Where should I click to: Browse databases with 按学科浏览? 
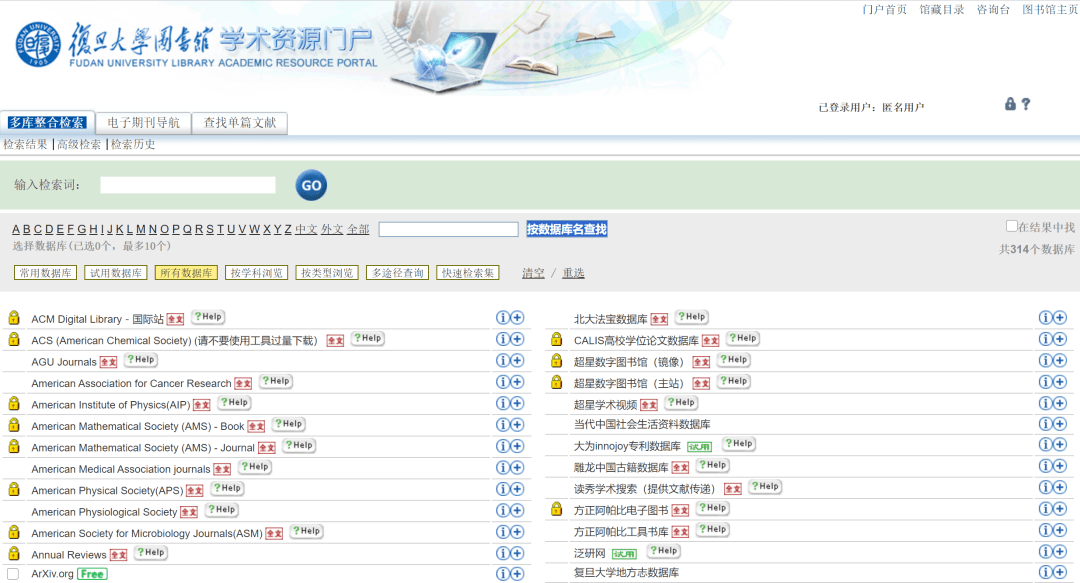click(x=256, y=273)
